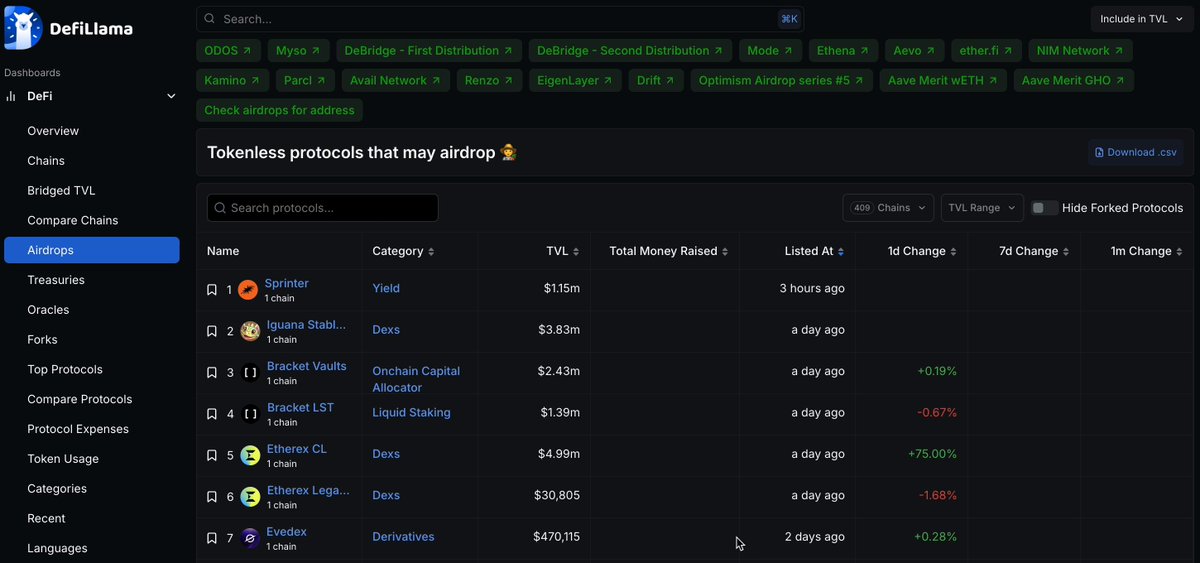Image resolution: width=1200 pixels, height=563 pixels.
Task: Sort table by 7d Change column
Action: tap(1034, 251)
